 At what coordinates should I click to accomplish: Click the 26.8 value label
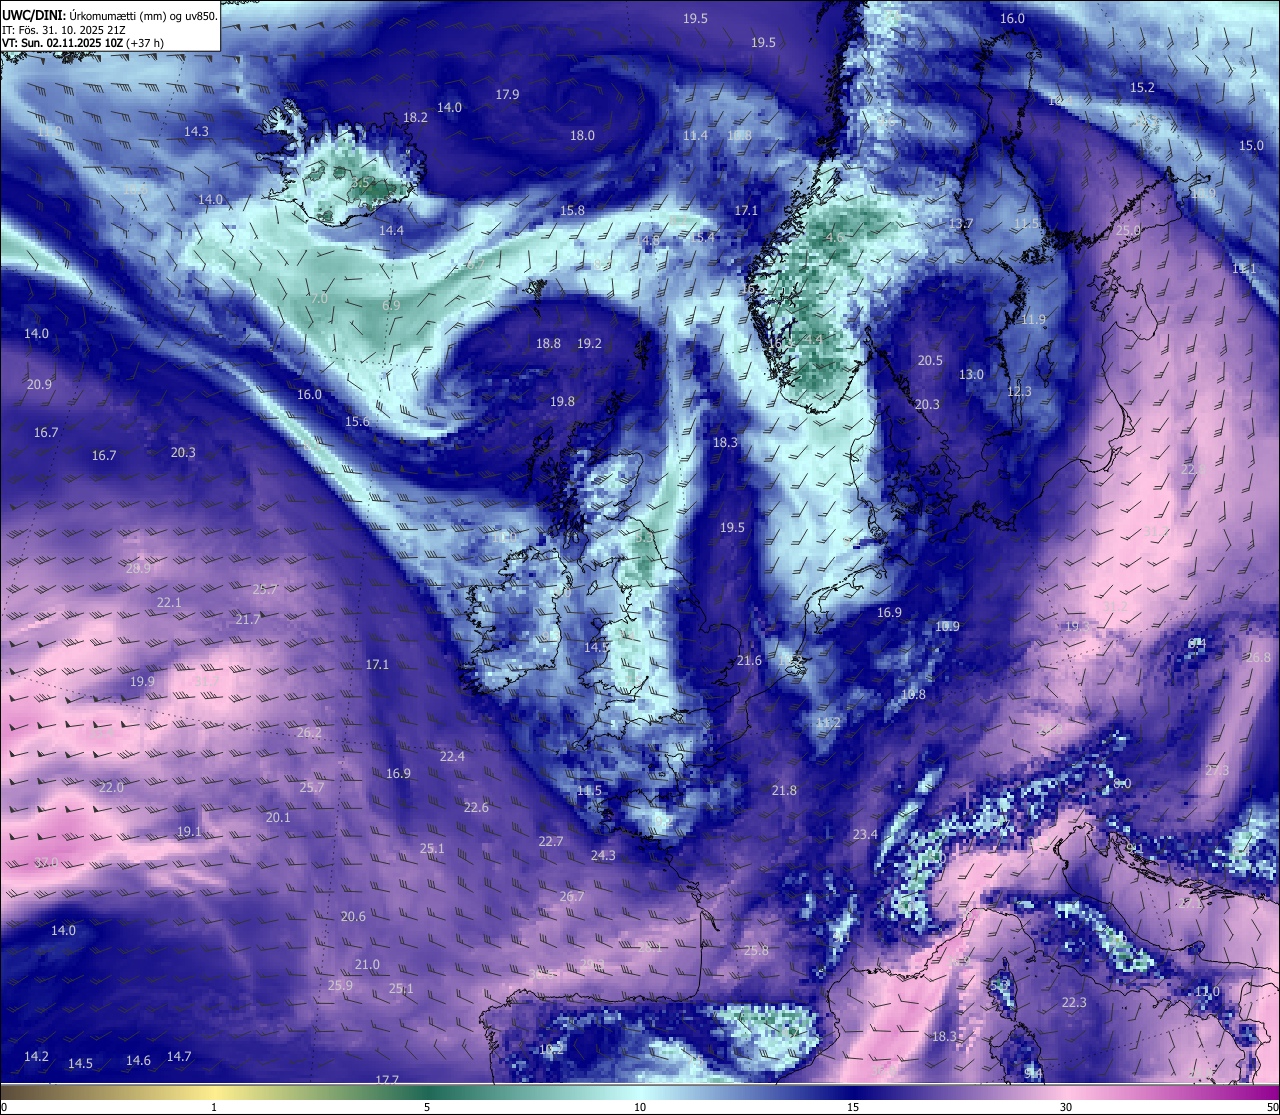tap(1258, 658)
